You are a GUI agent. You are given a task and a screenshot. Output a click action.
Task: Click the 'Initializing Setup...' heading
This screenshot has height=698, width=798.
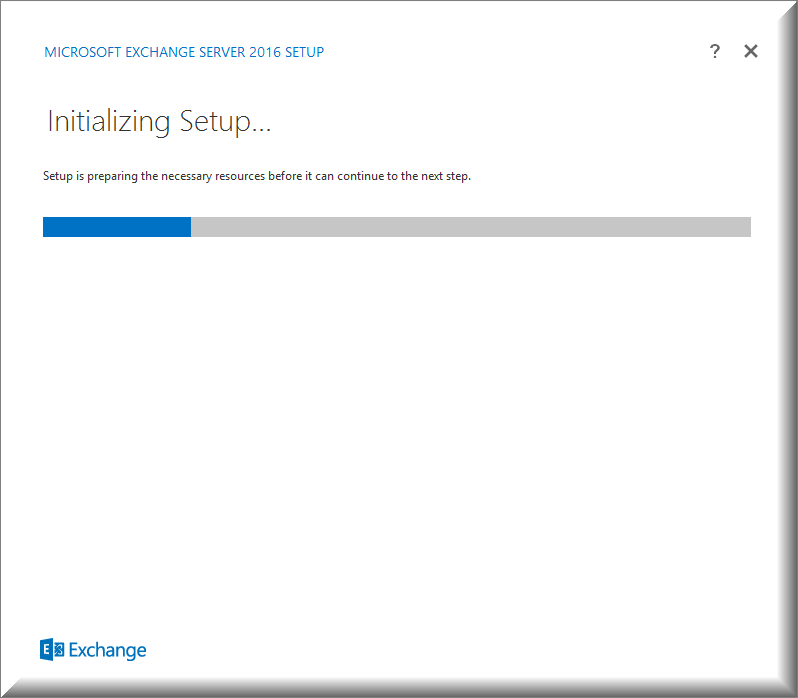159,122
